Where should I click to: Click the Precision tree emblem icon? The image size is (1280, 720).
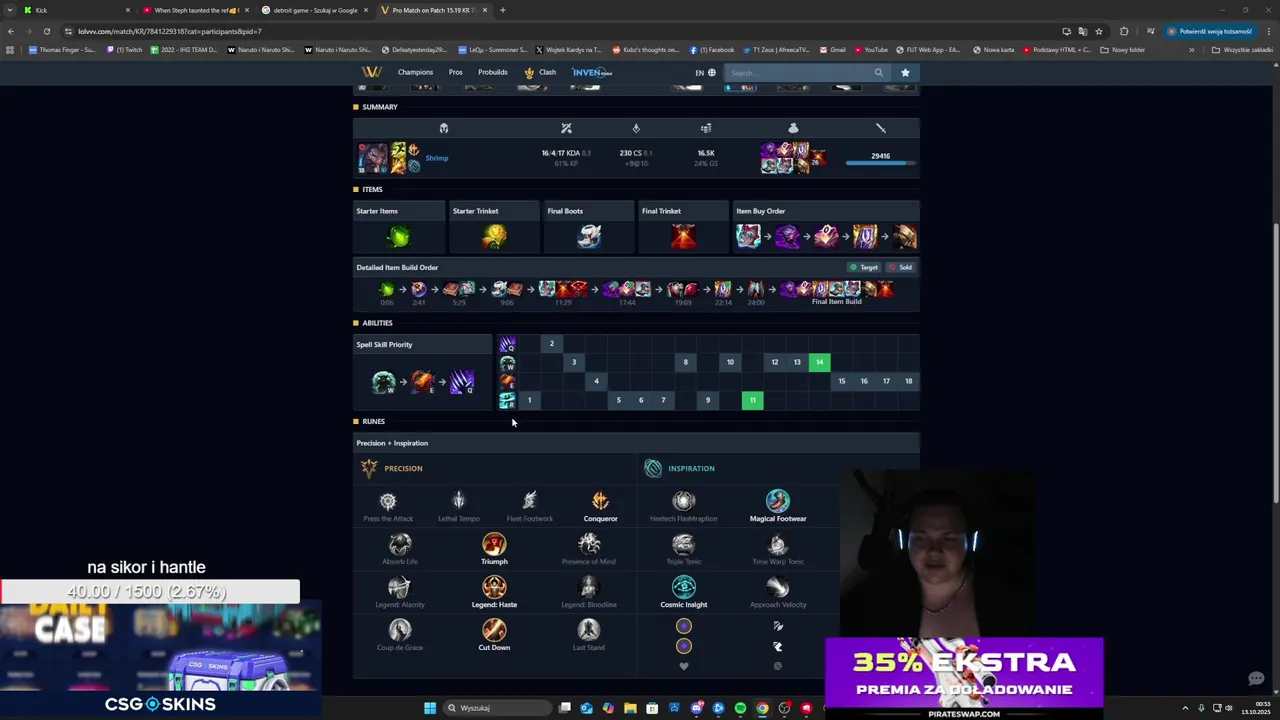[369, 468]
